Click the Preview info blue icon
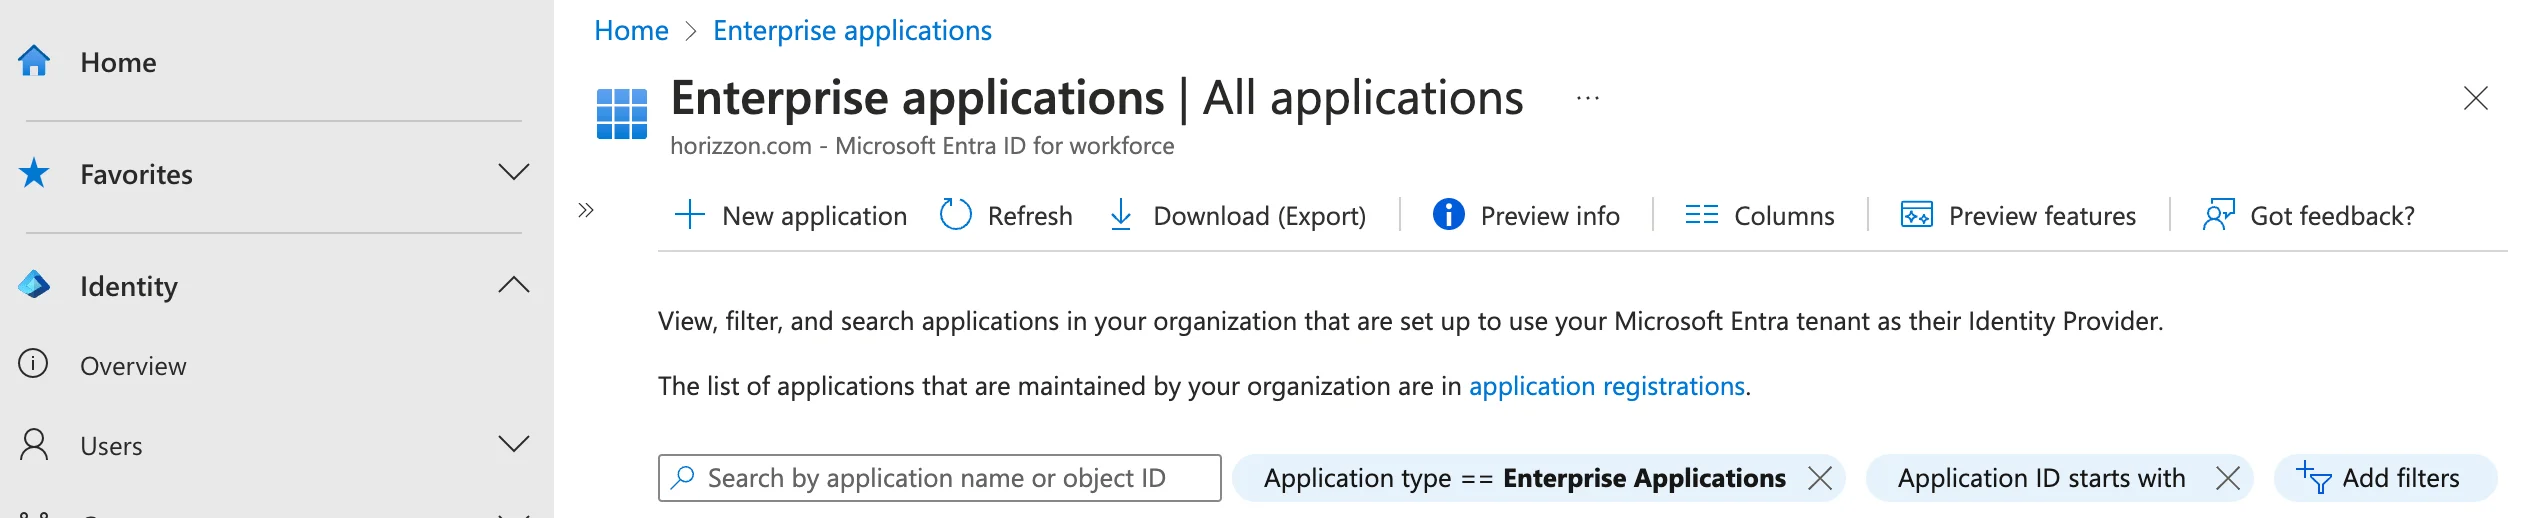The image size is (2522, 518). click(x=1448, y=214)
